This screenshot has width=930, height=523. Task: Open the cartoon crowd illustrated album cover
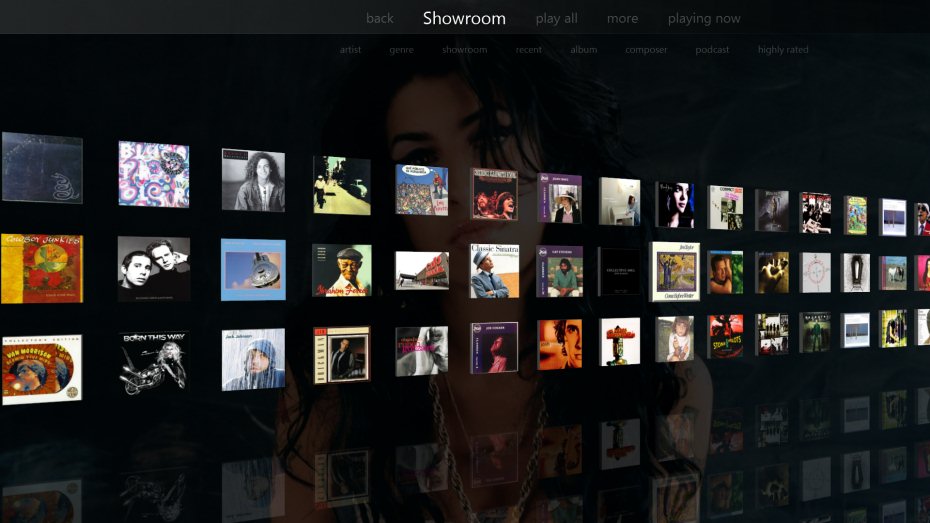422,190
